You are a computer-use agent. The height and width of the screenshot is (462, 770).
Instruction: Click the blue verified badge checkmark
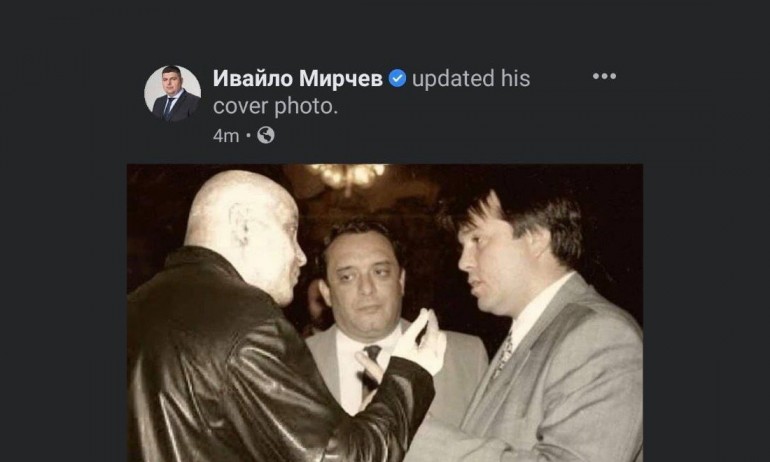click(x=397, y=79)
